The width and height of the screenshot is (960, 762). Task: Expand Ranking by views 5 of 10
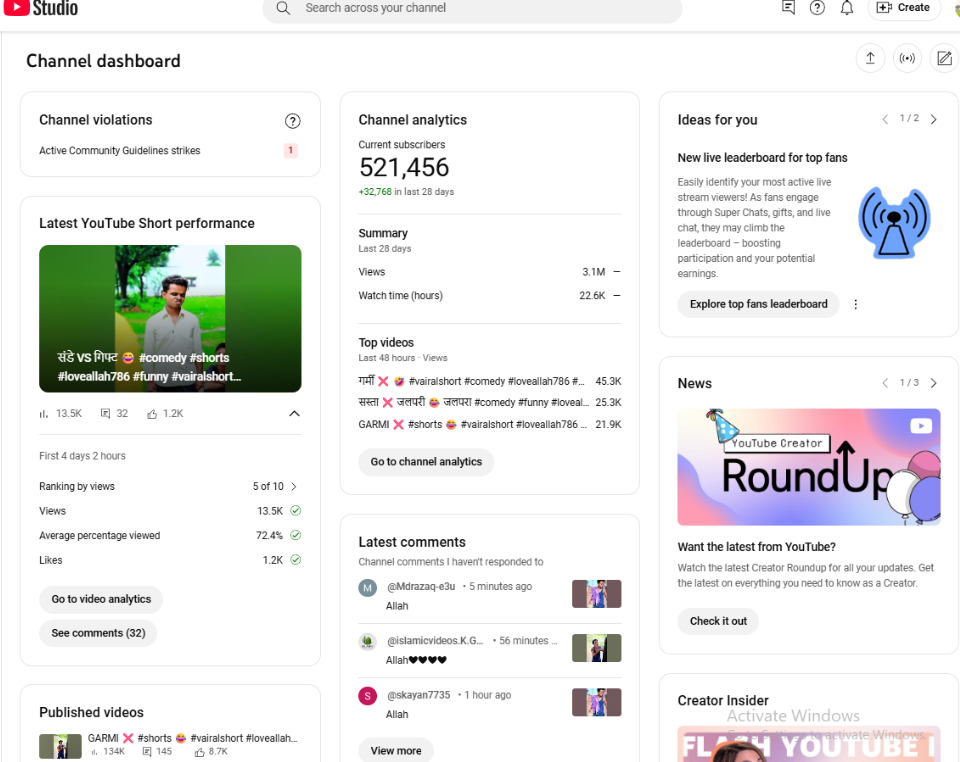click(293, 486)
